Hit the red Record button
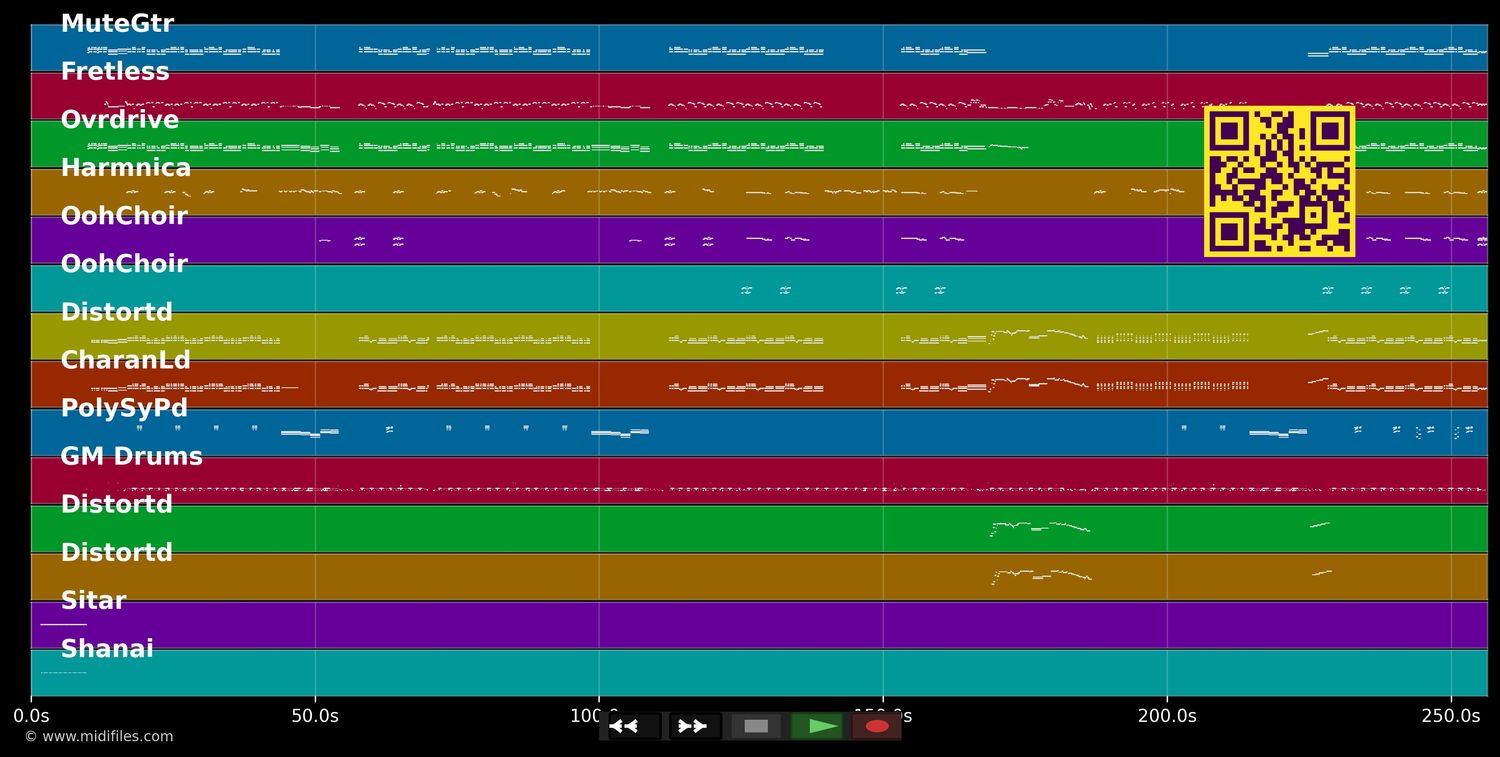 tap(877, 726)
